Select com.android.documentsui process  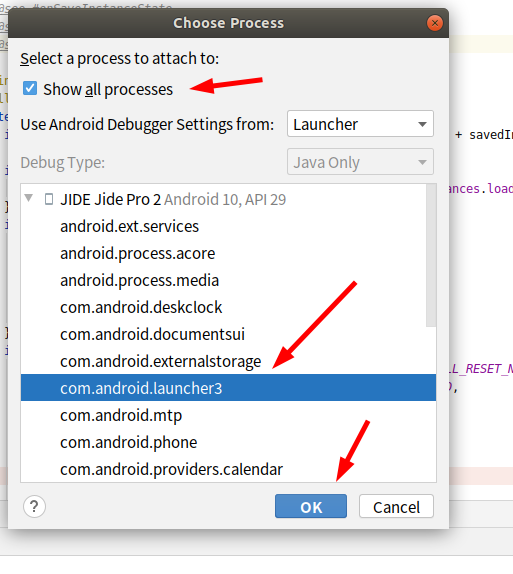[224, 335]
